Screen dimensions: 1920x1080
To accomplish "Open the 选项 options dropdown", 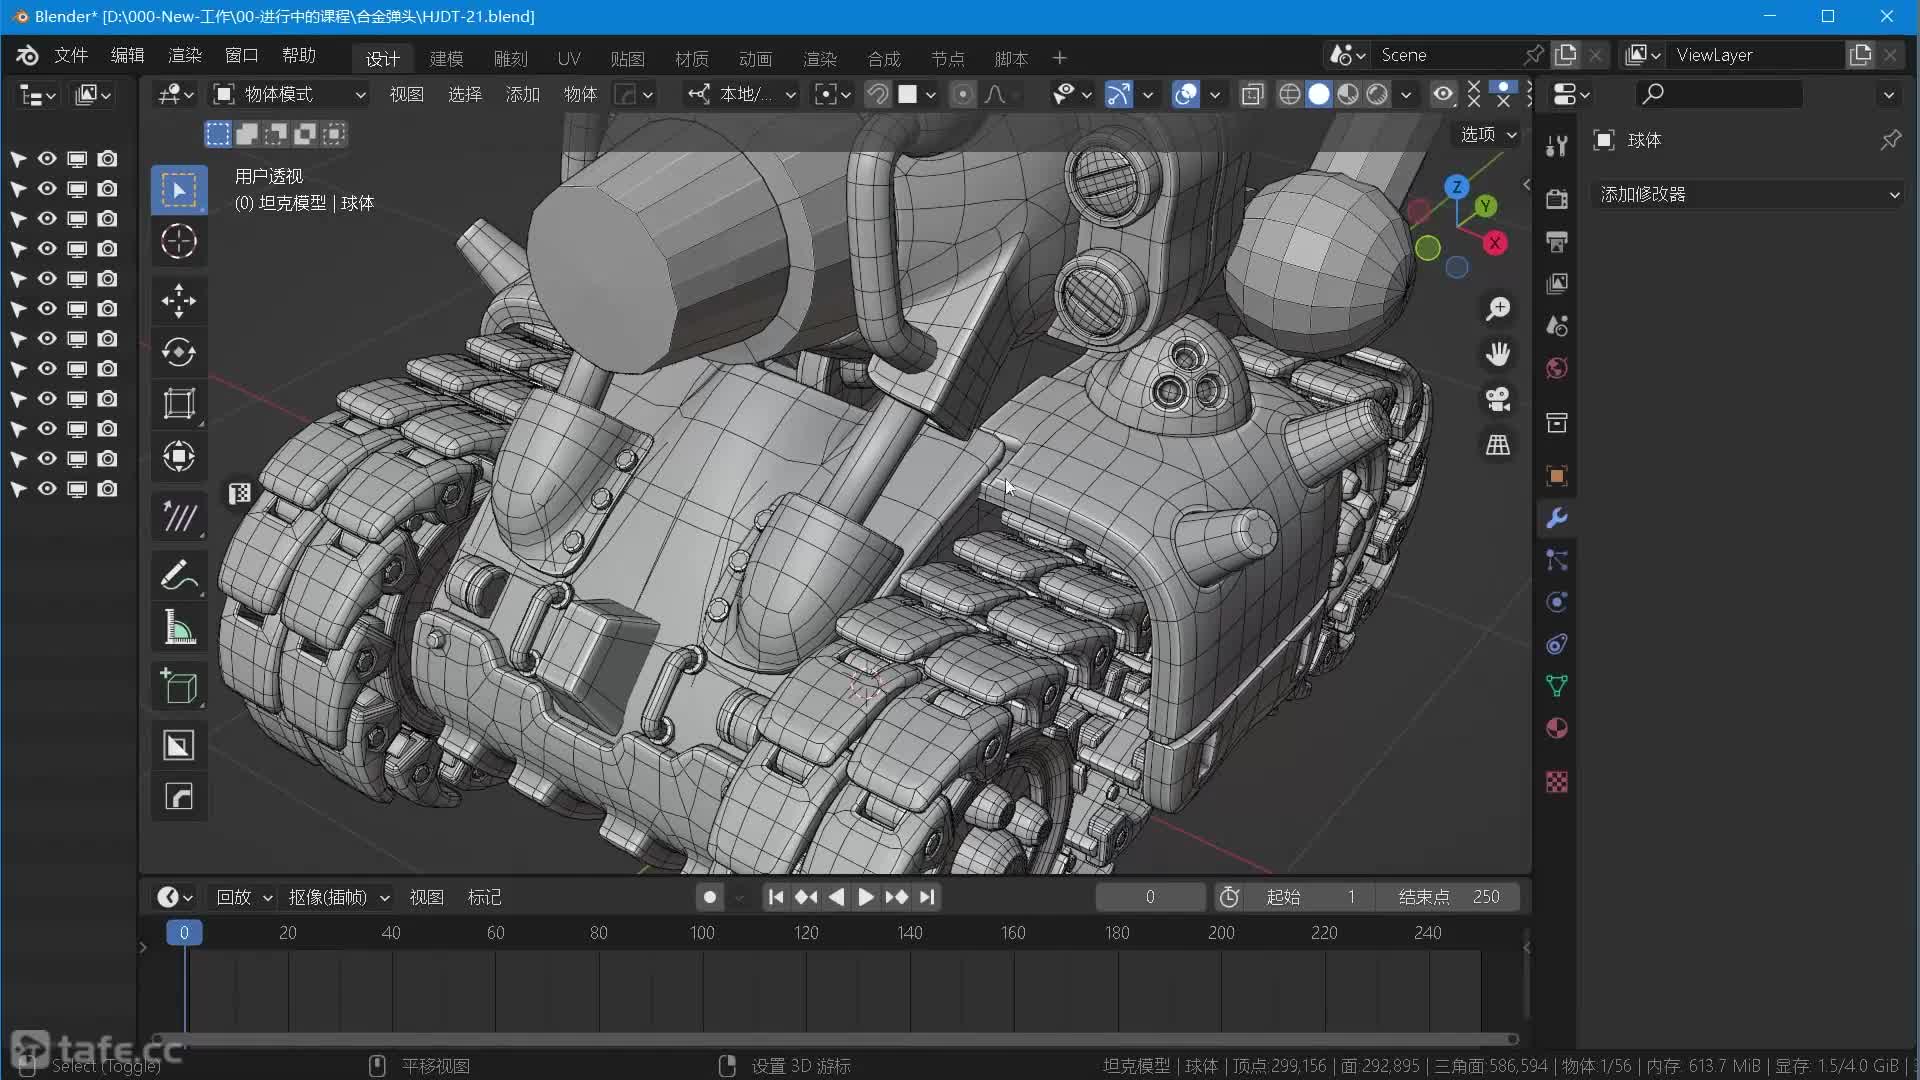I will pos(1488,134).
